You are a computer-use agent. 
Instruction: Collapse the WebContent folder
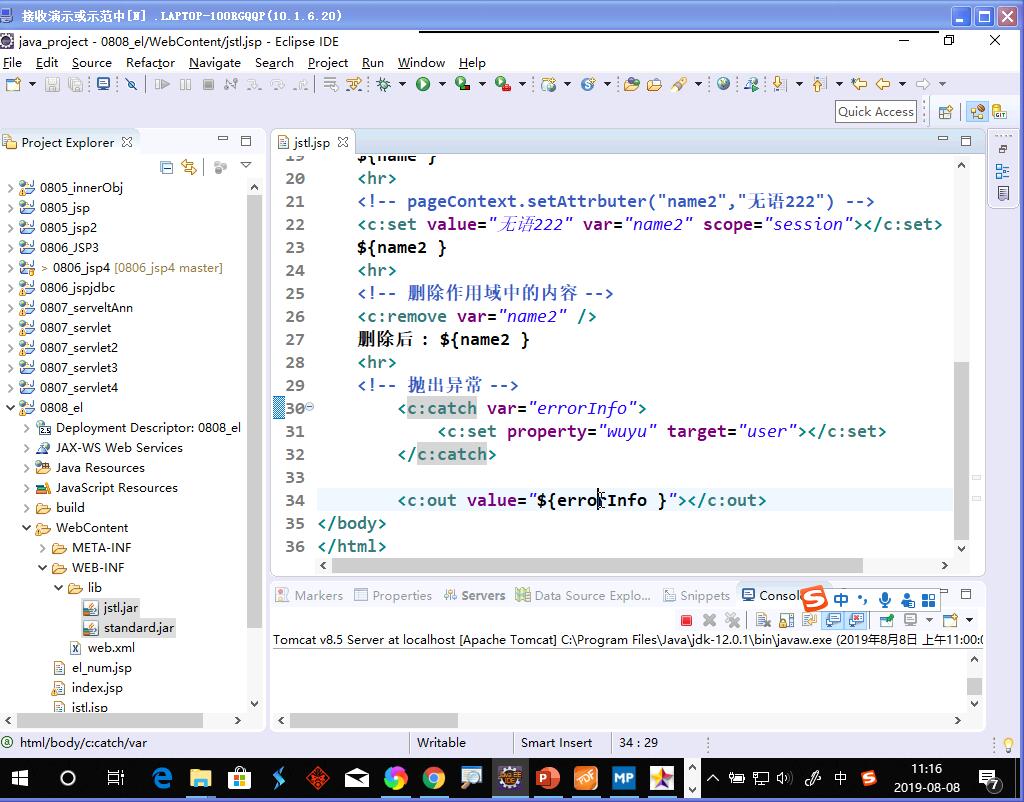coord(27,528)
